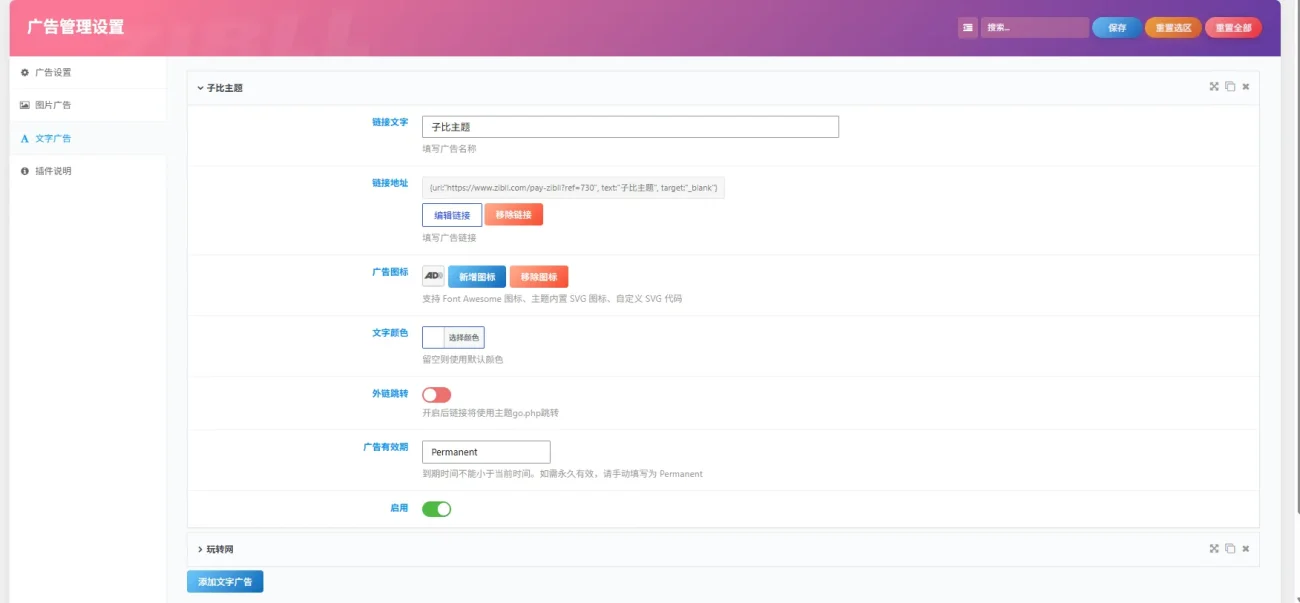Delete the 玩转网 entry with its x icon
Viewport: 1300px width, 603px height.
tap(1246, 548)
